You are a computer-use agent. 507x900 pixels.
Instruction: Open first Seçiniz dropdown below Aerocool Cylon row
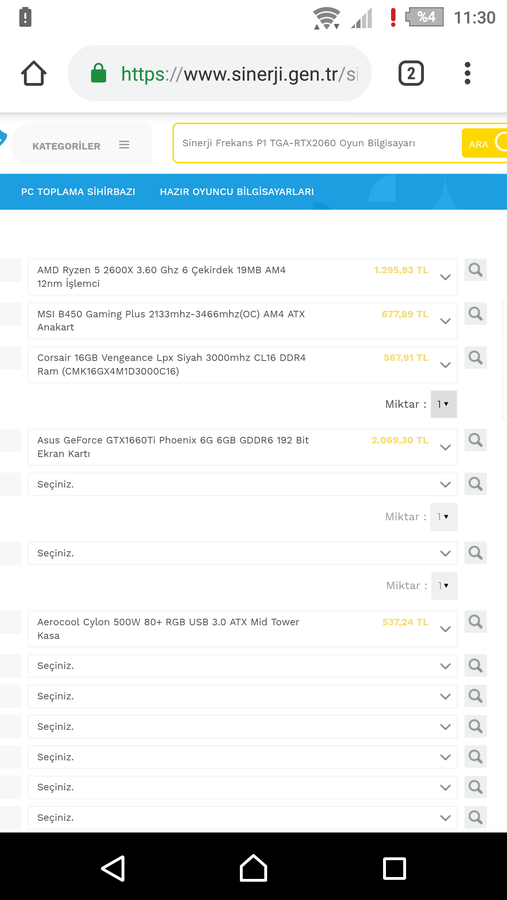(x=242, y=666)
